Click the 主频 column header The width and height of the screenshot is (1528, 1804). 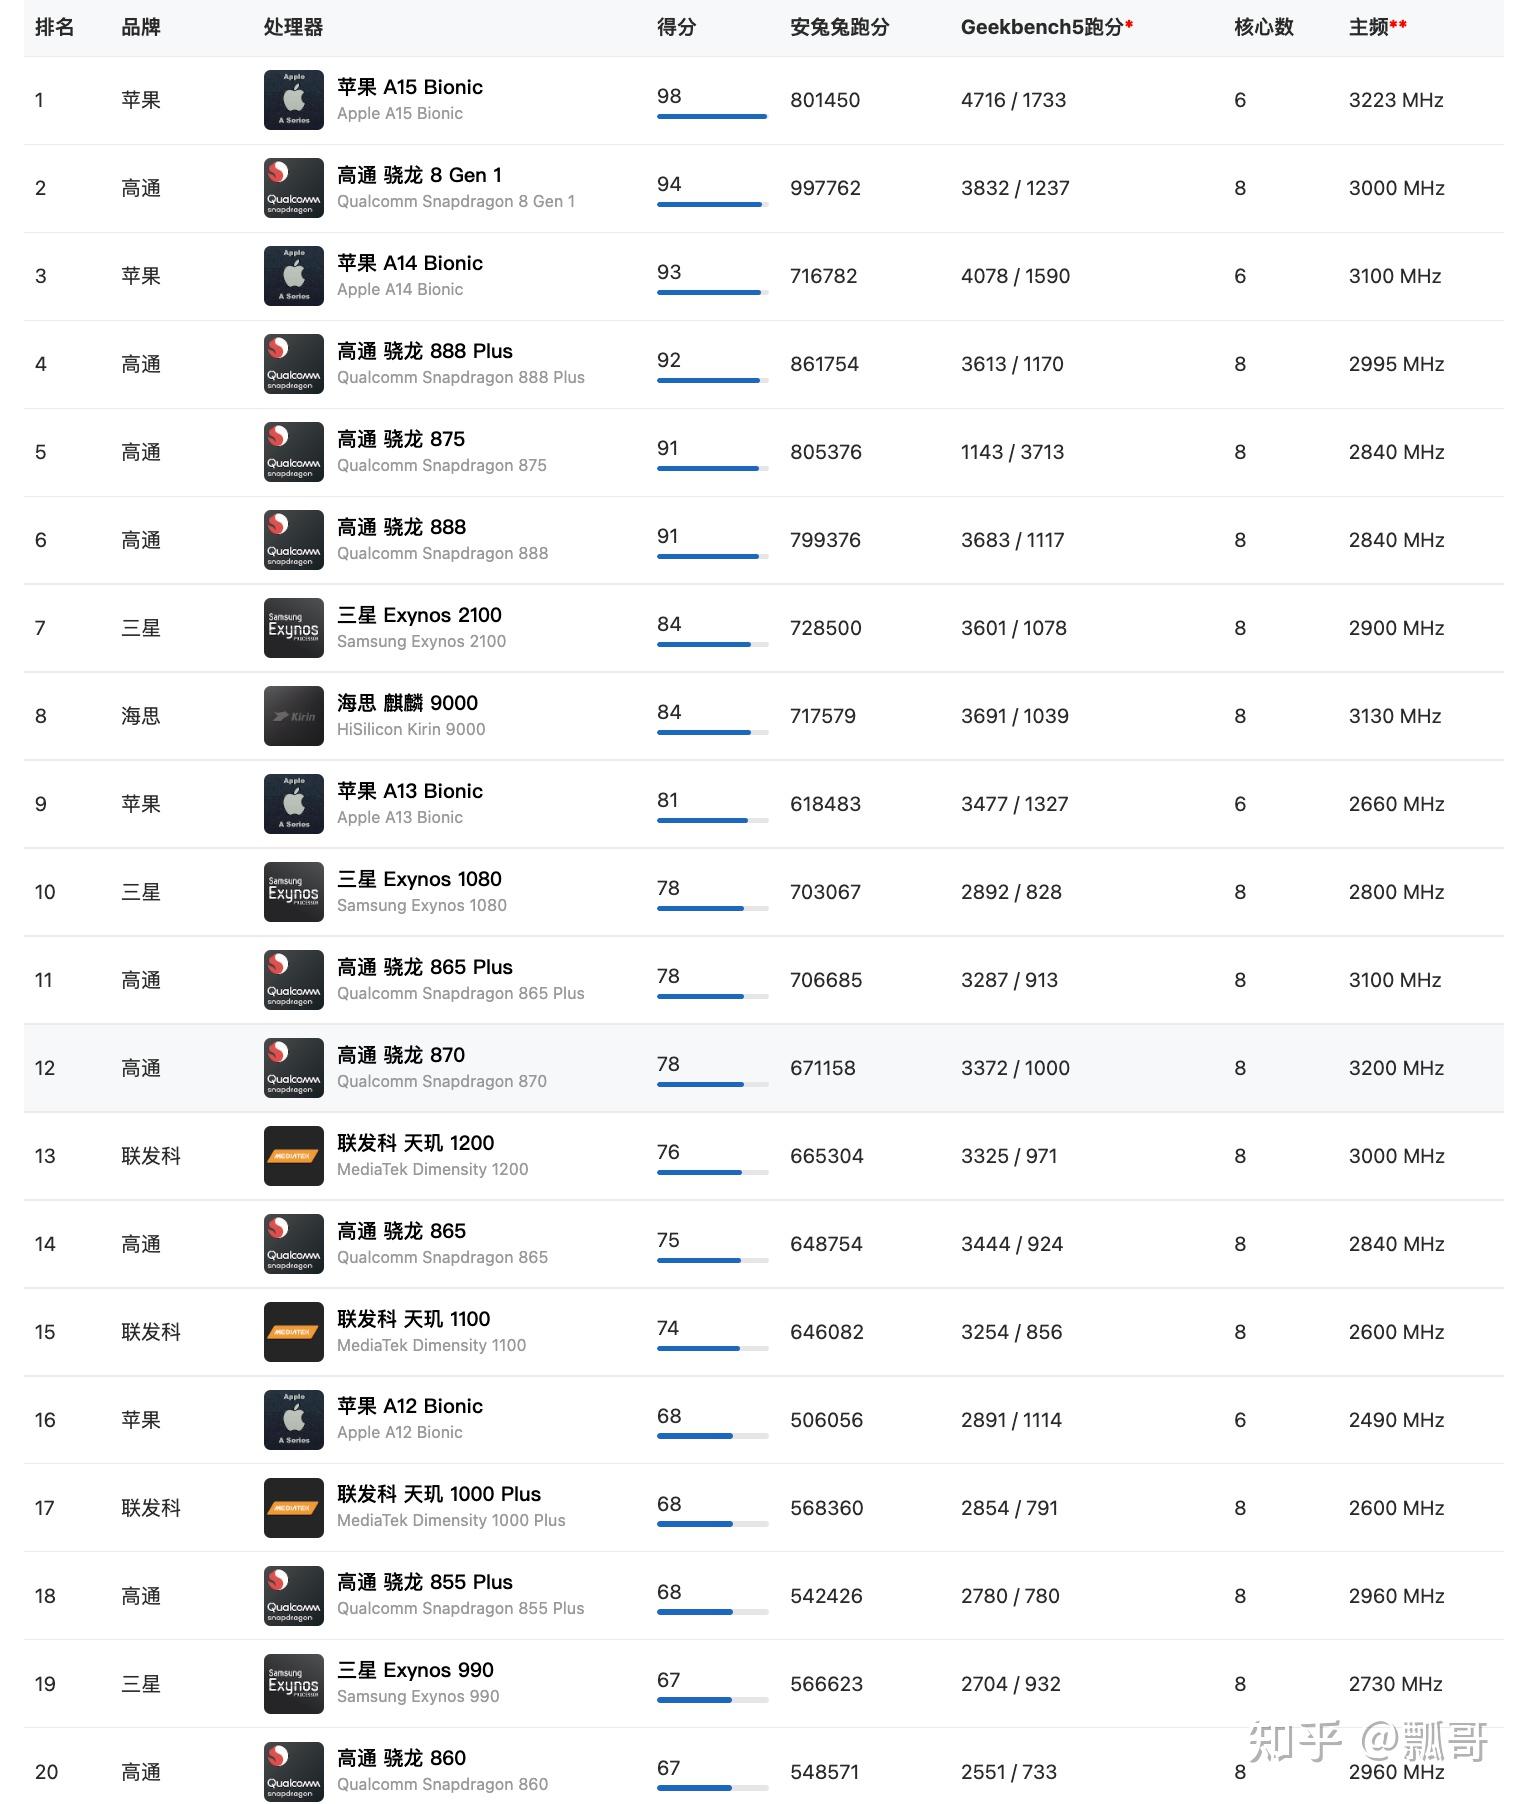(x=1369, y=28)
